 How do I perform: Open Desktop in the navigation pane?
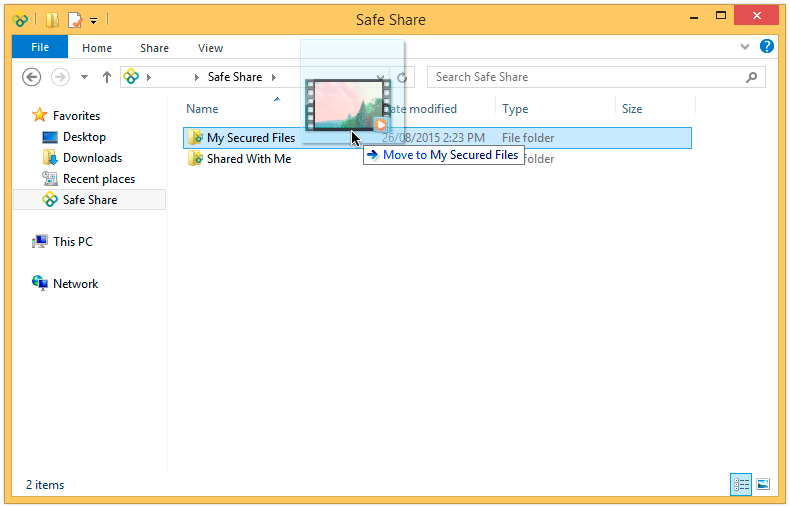(84, 137)
